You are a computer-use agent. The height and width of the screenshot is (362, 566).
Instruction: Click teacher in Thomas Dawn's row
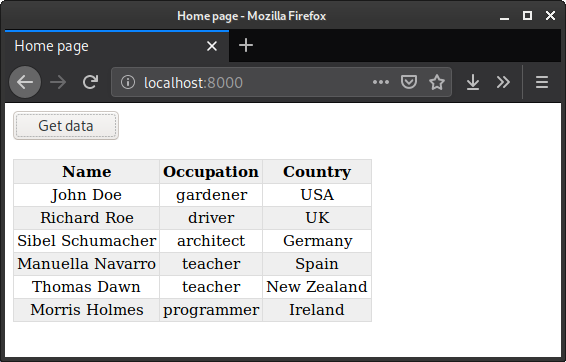pos(211,287)
